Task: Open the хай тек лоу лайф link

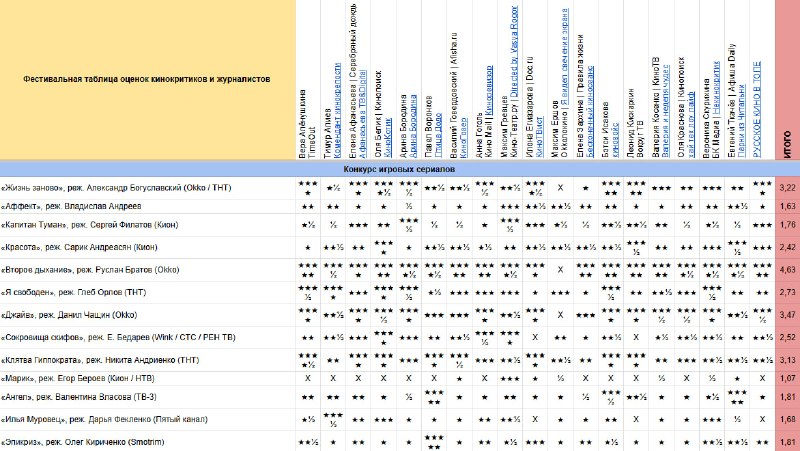Action: point(691,123)
